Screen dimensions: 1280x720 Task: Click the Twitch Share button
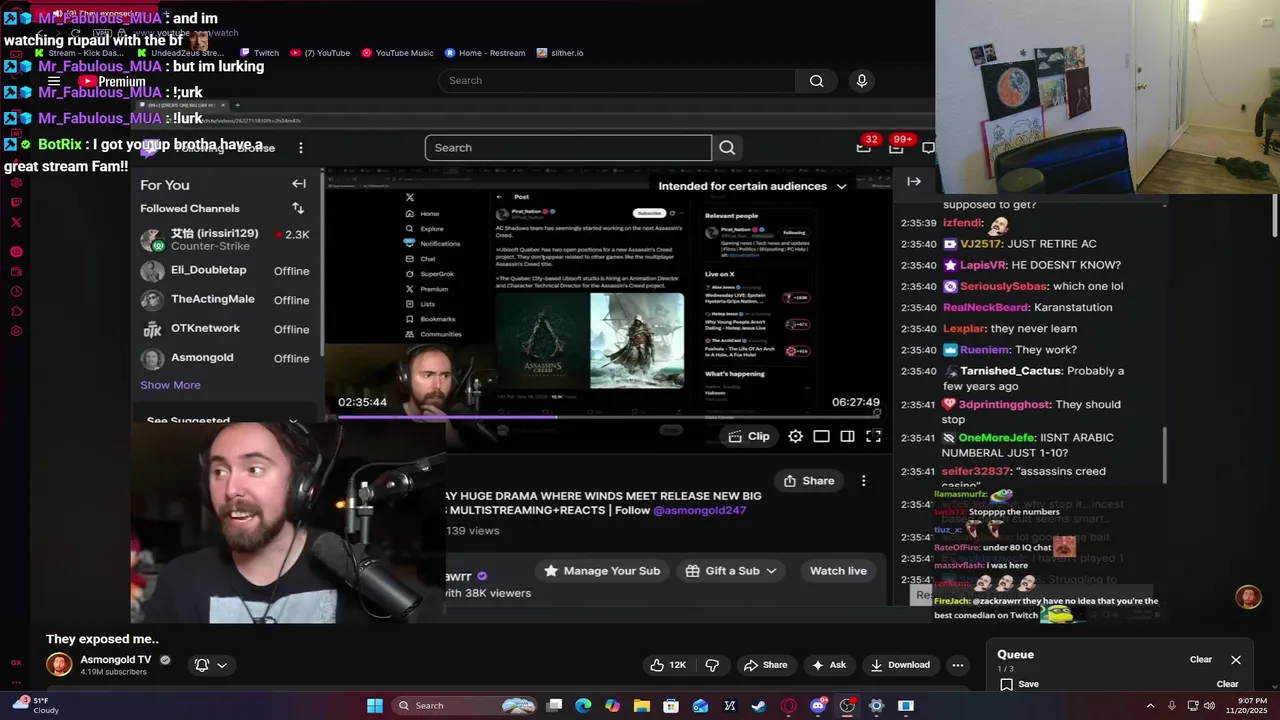809,481
